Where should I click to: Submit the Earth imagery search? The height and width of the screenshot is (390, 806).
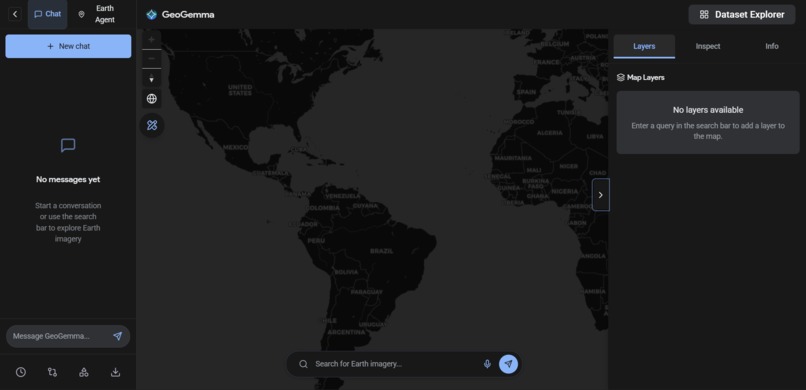point(508,364)
